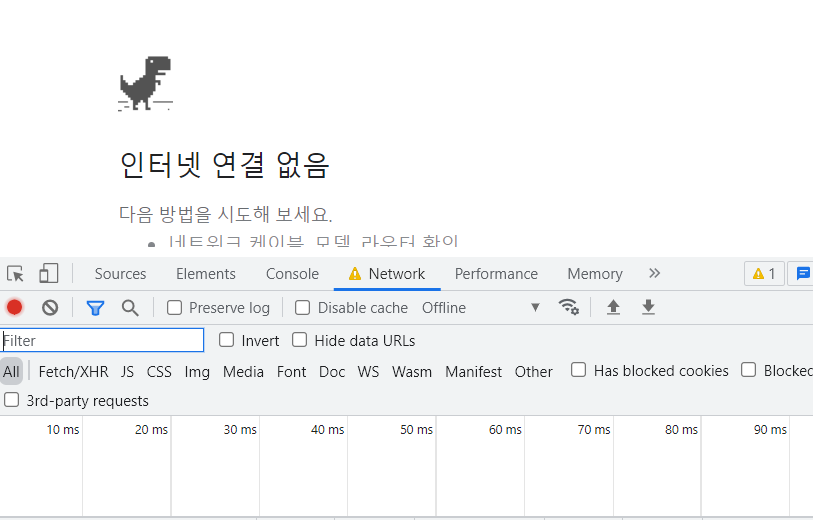Enable Disable cache checkbox
This screenshot has height=520, width=813.
(x=302, y=307)
